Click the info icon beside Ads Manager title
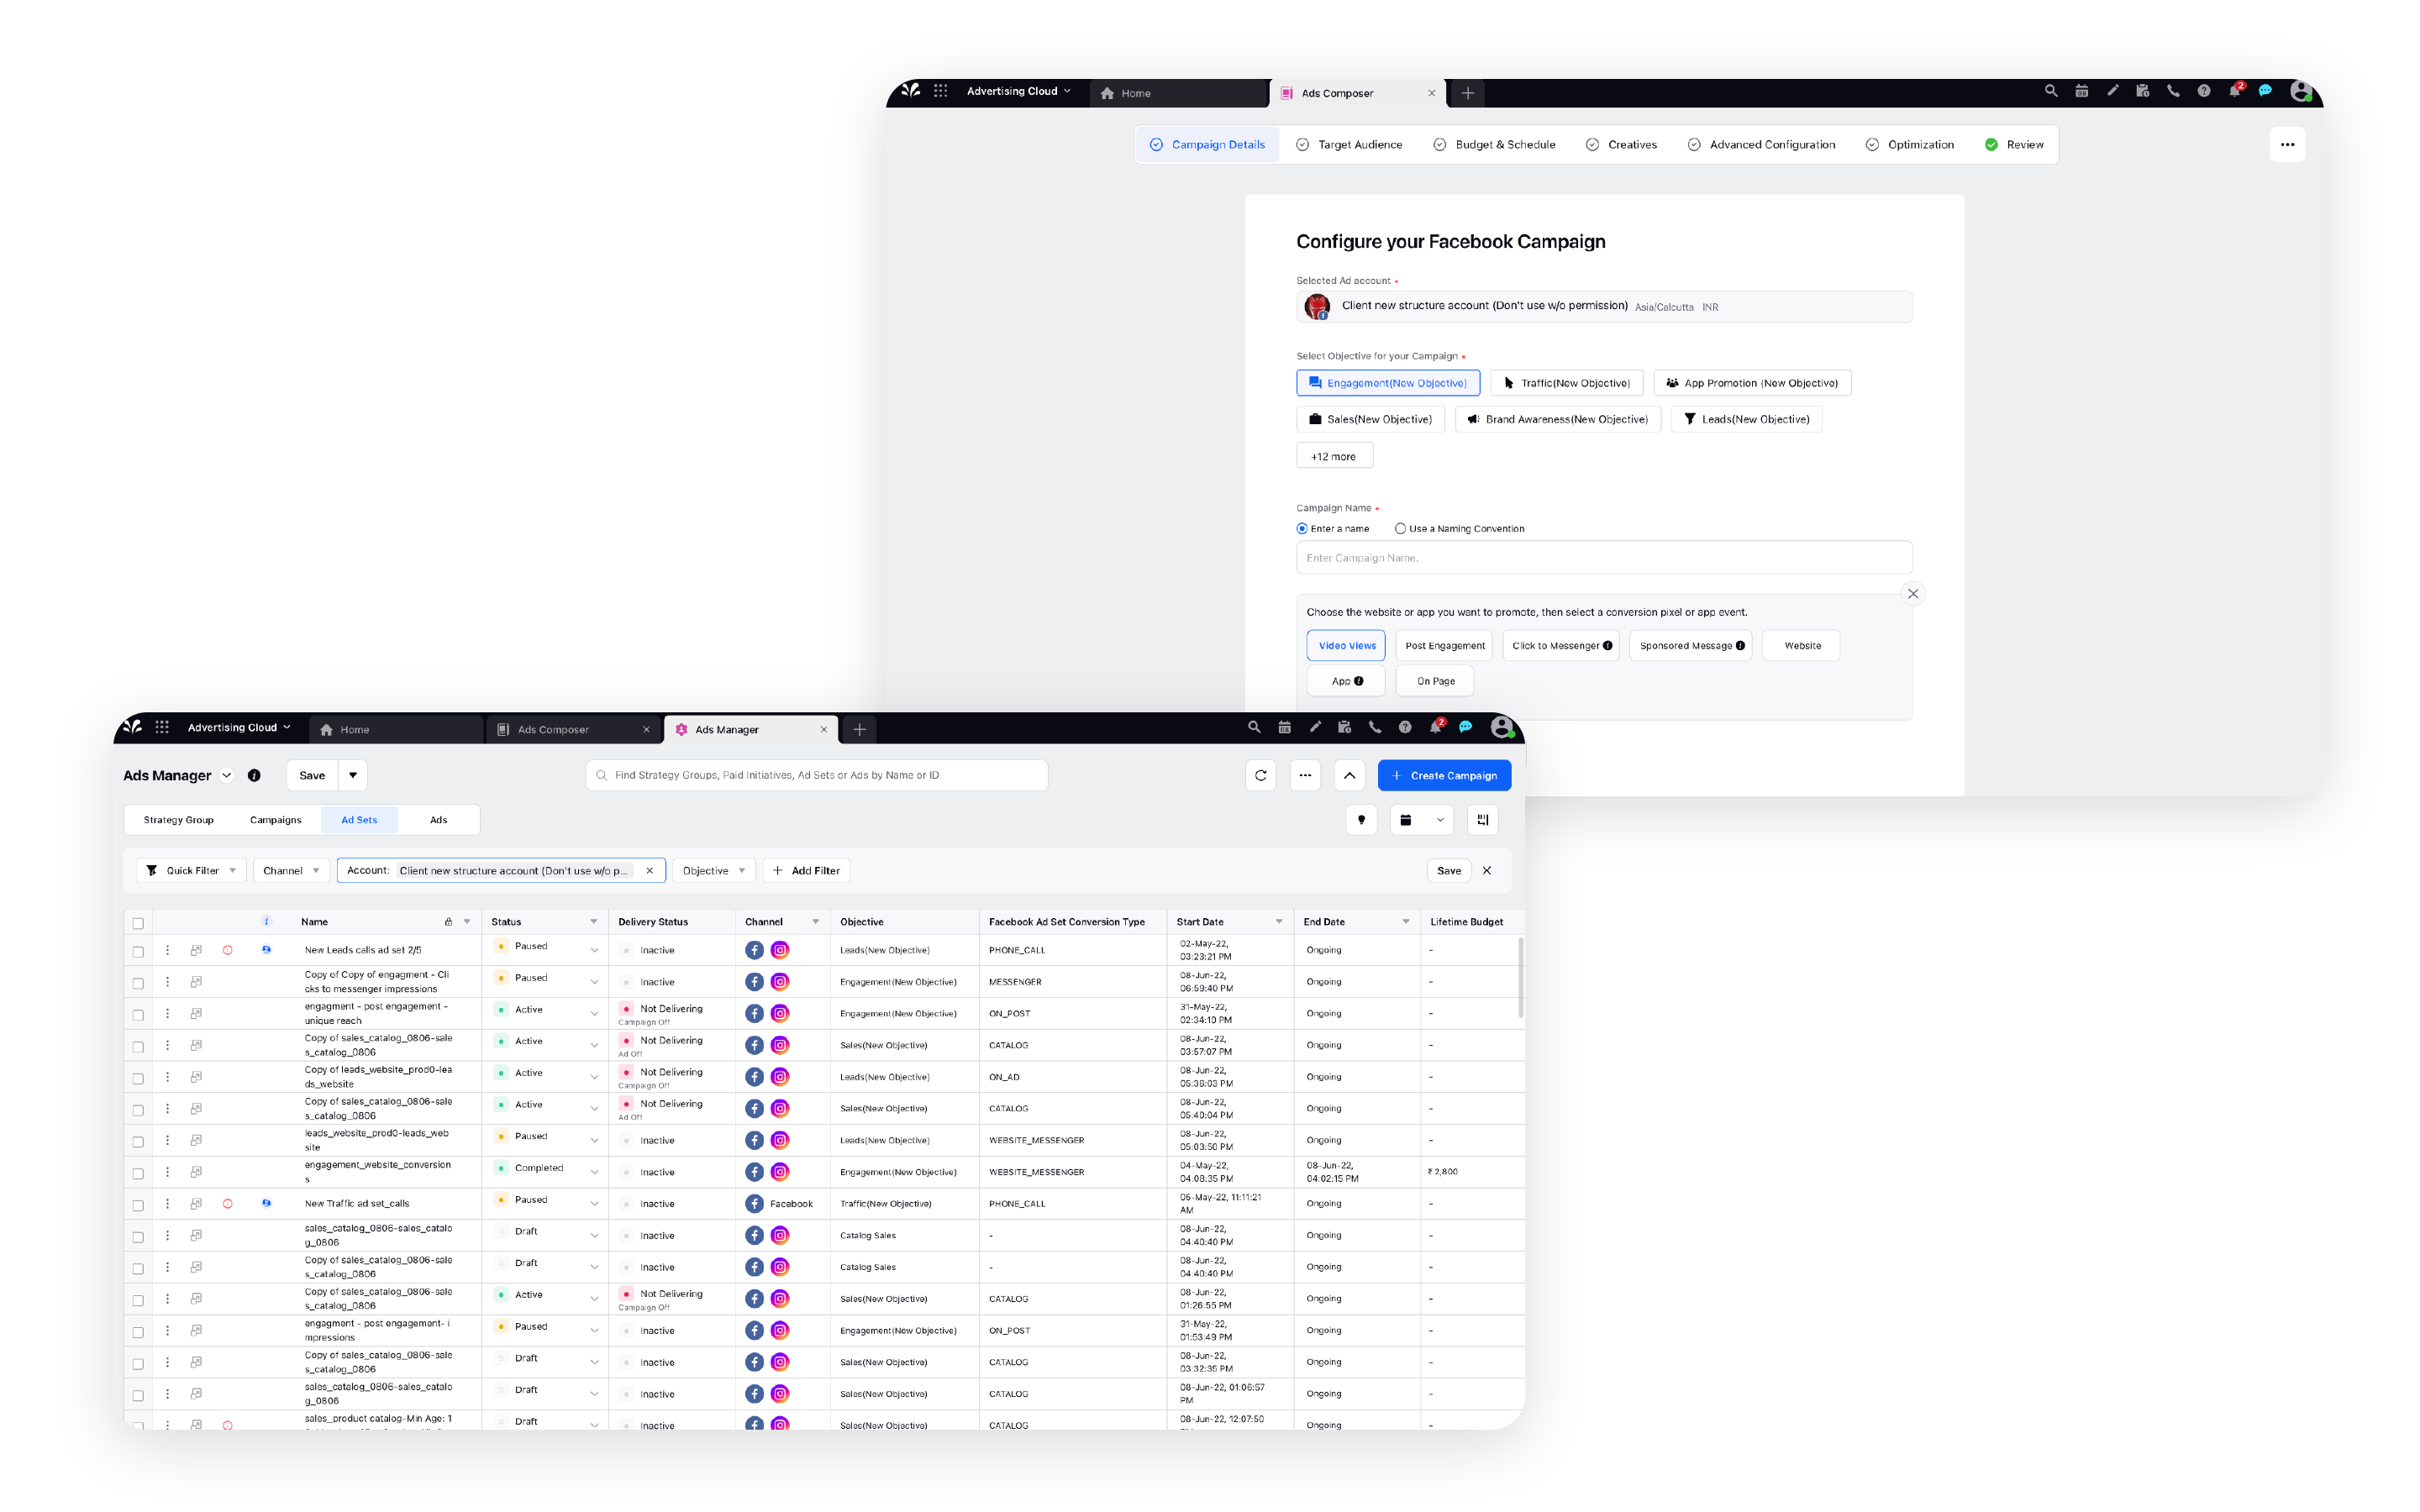 (254, 775)
